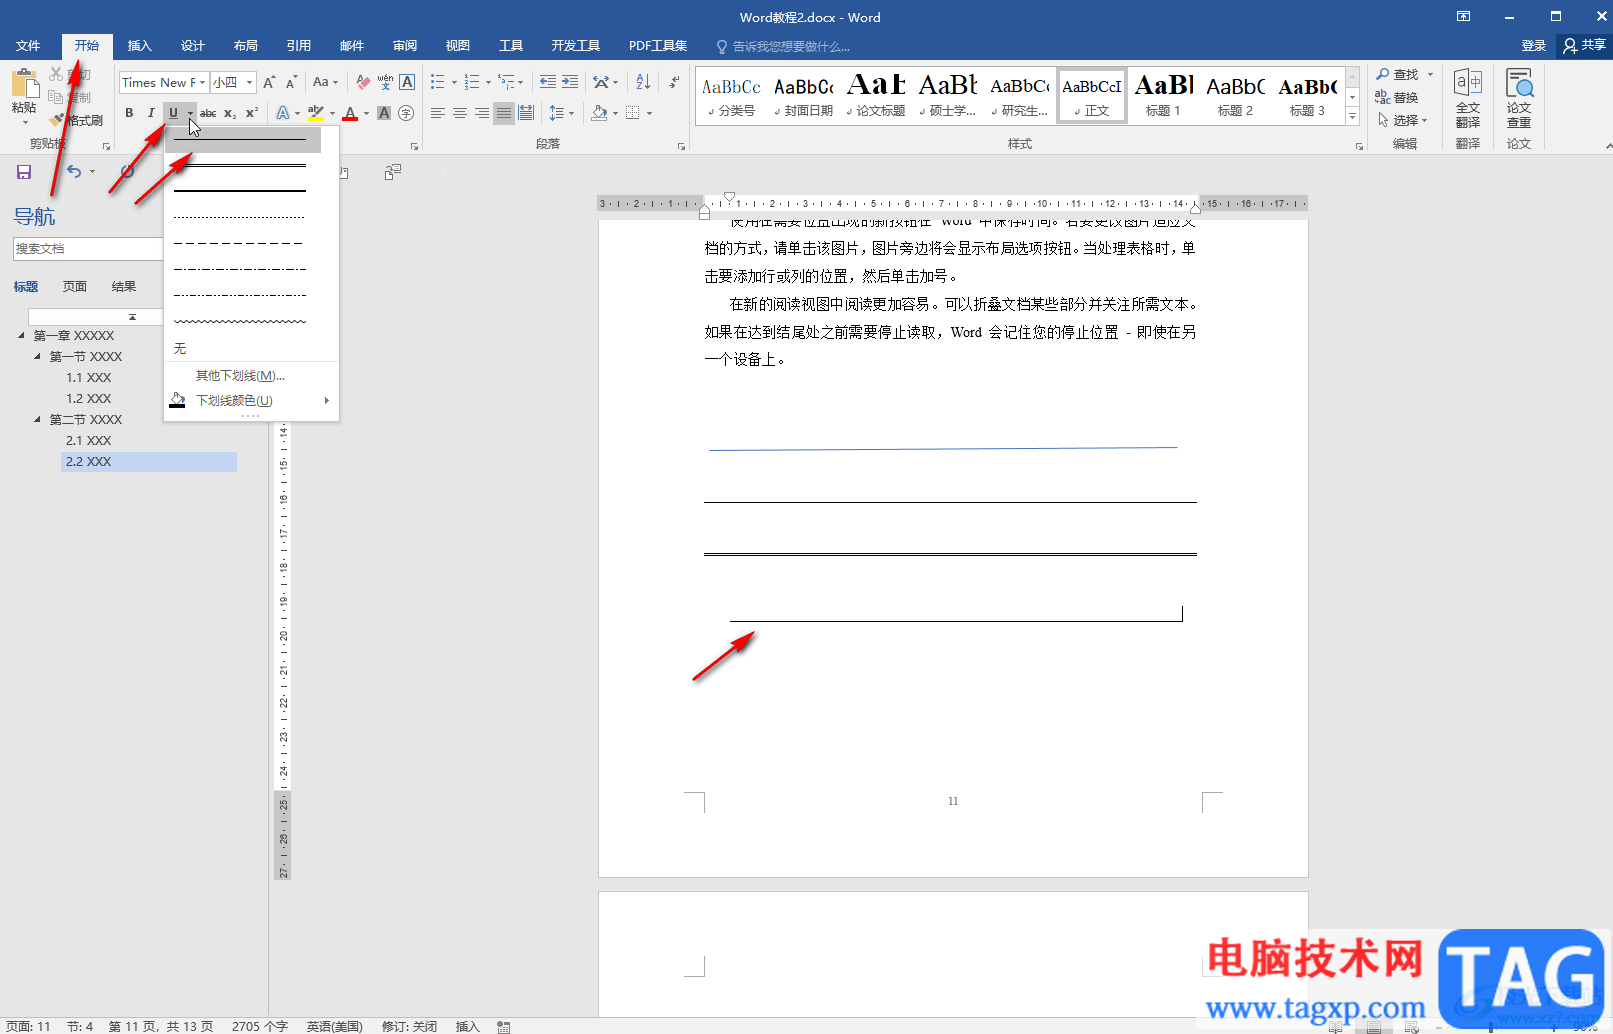Click the Decrease Indent icon
This screenshot has width=1613, height=1034.
tap(548, 82)
